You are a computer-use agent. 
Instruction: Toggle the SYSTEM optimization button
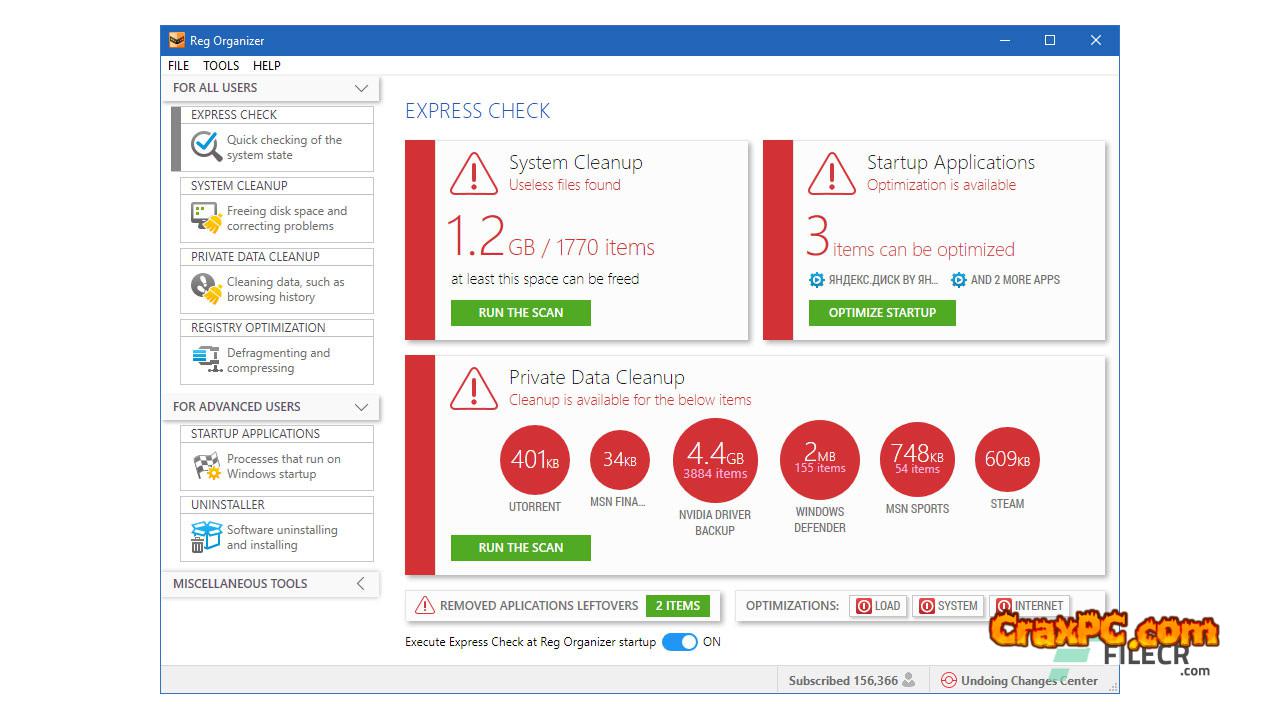click(x=948, y=606)
